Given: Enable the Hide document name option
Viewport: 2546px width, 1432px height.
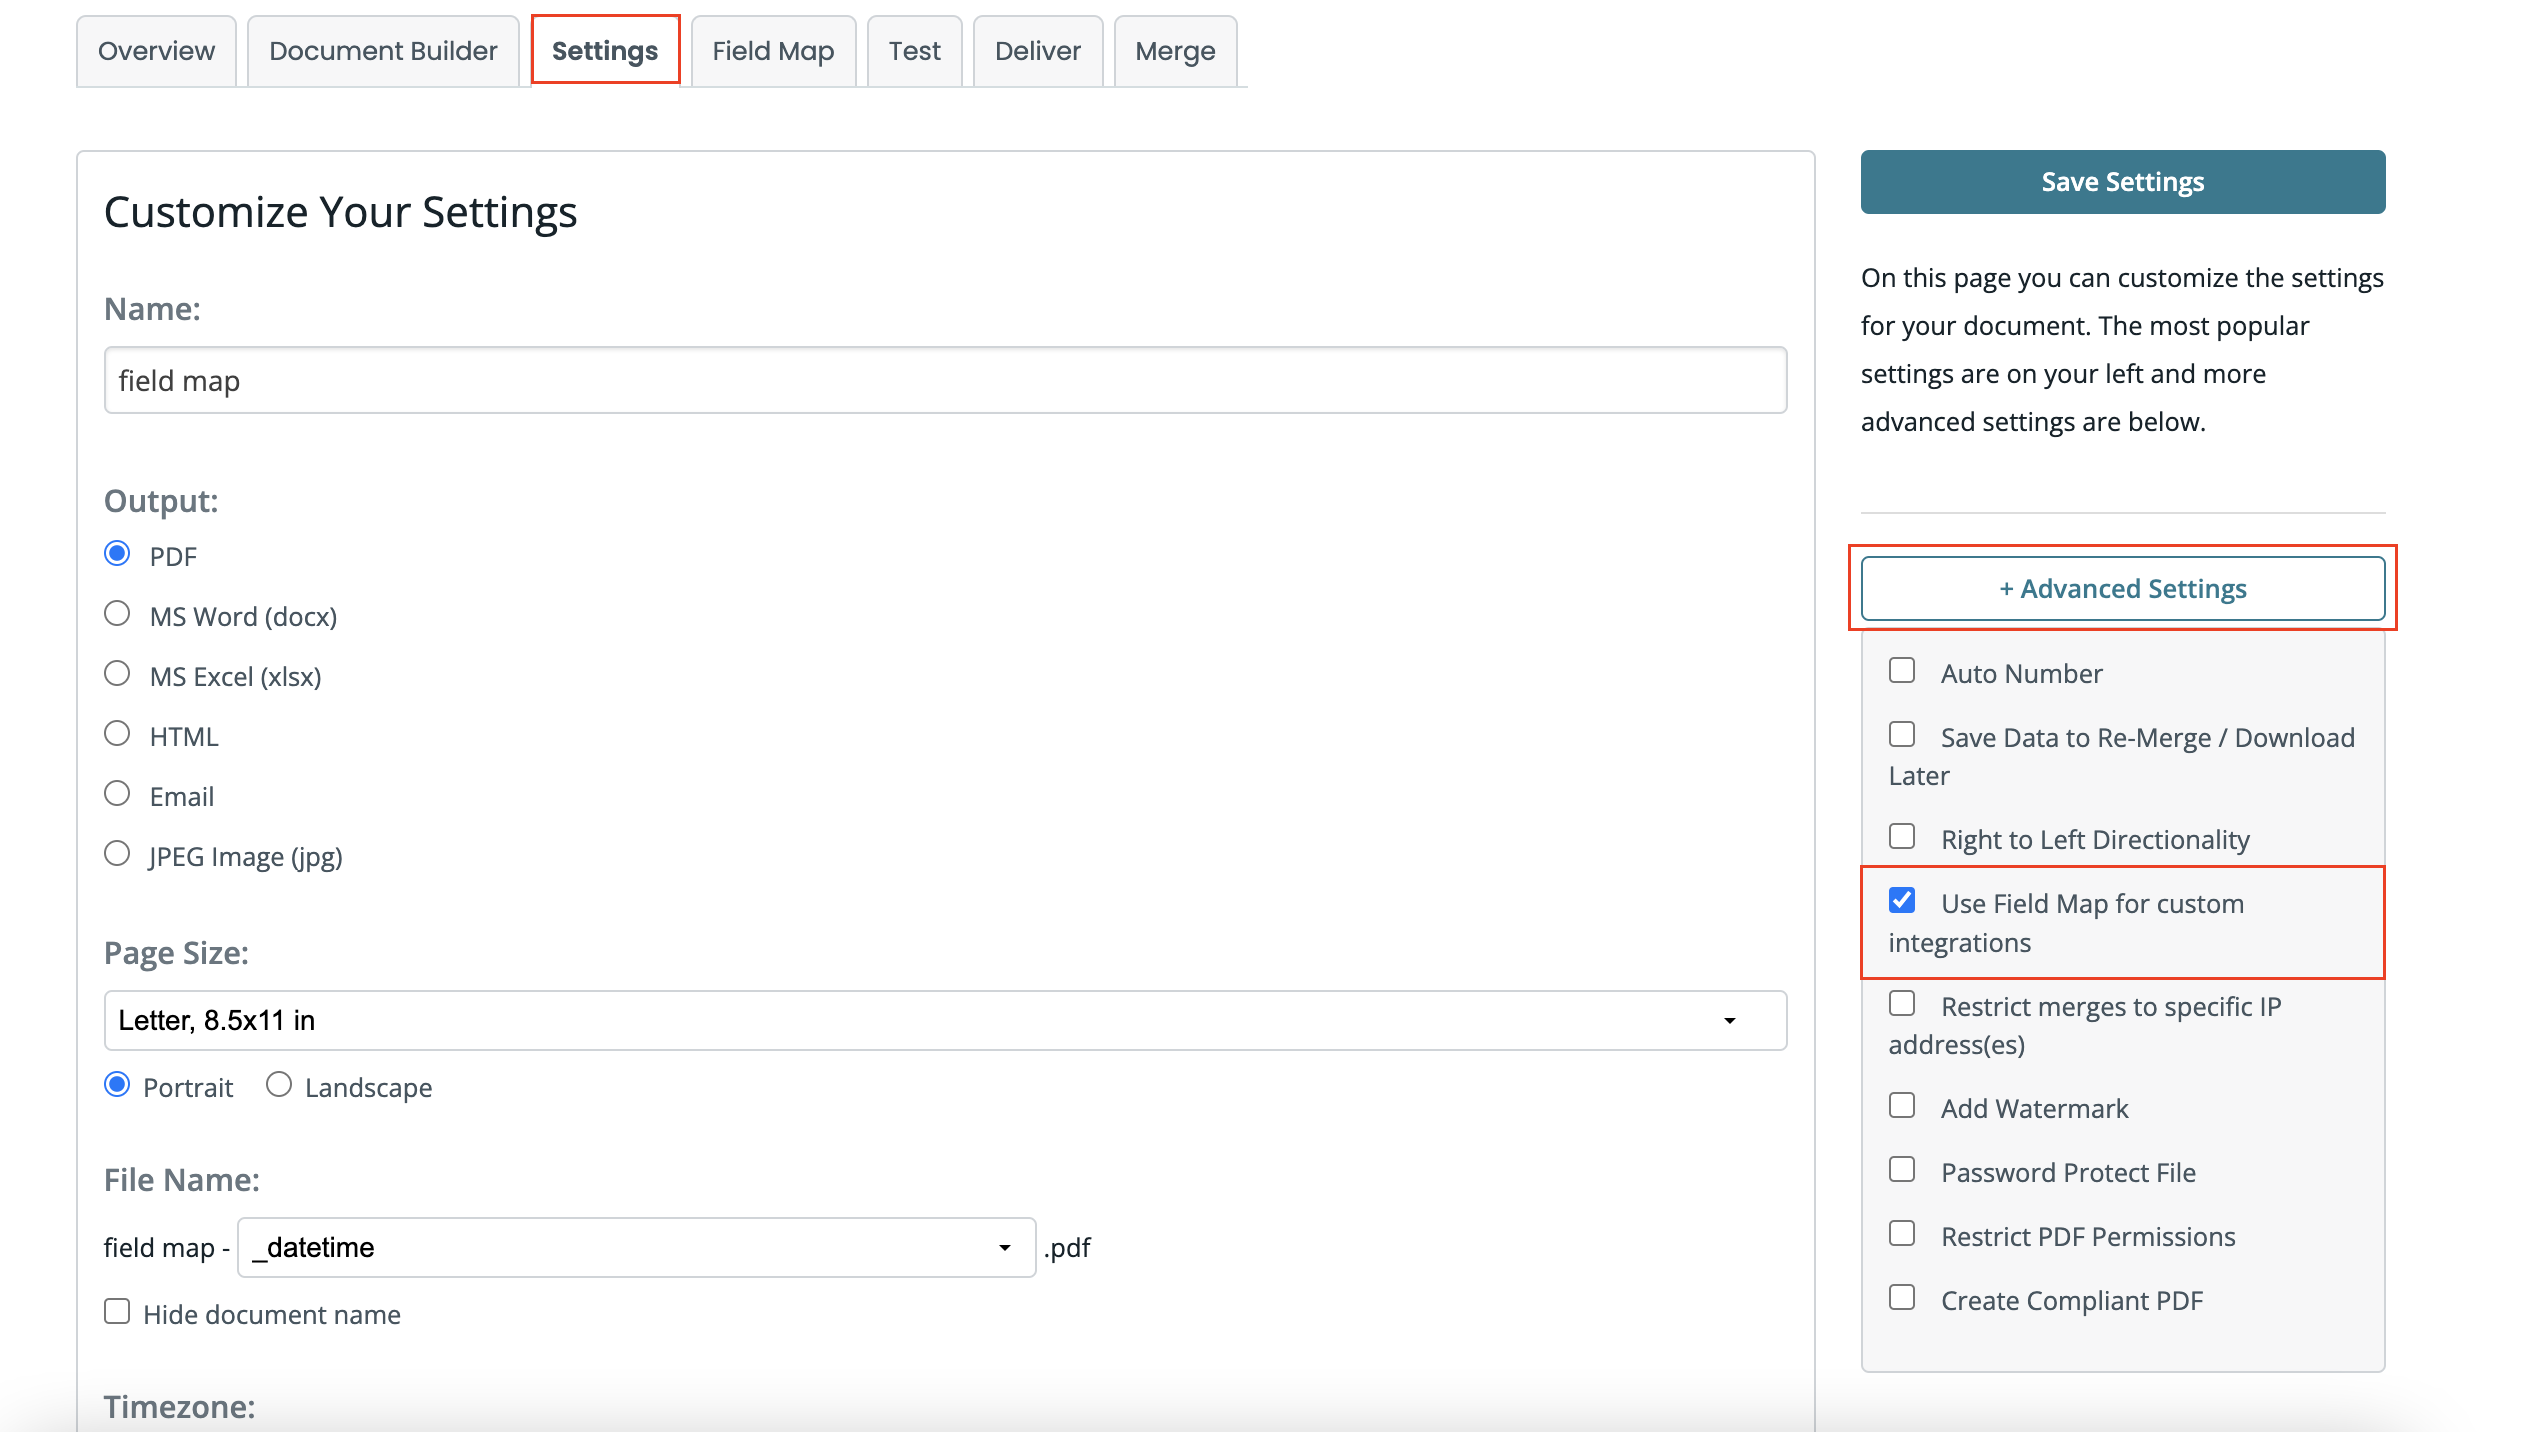Looking at the screenshot, I should 117,1310.
